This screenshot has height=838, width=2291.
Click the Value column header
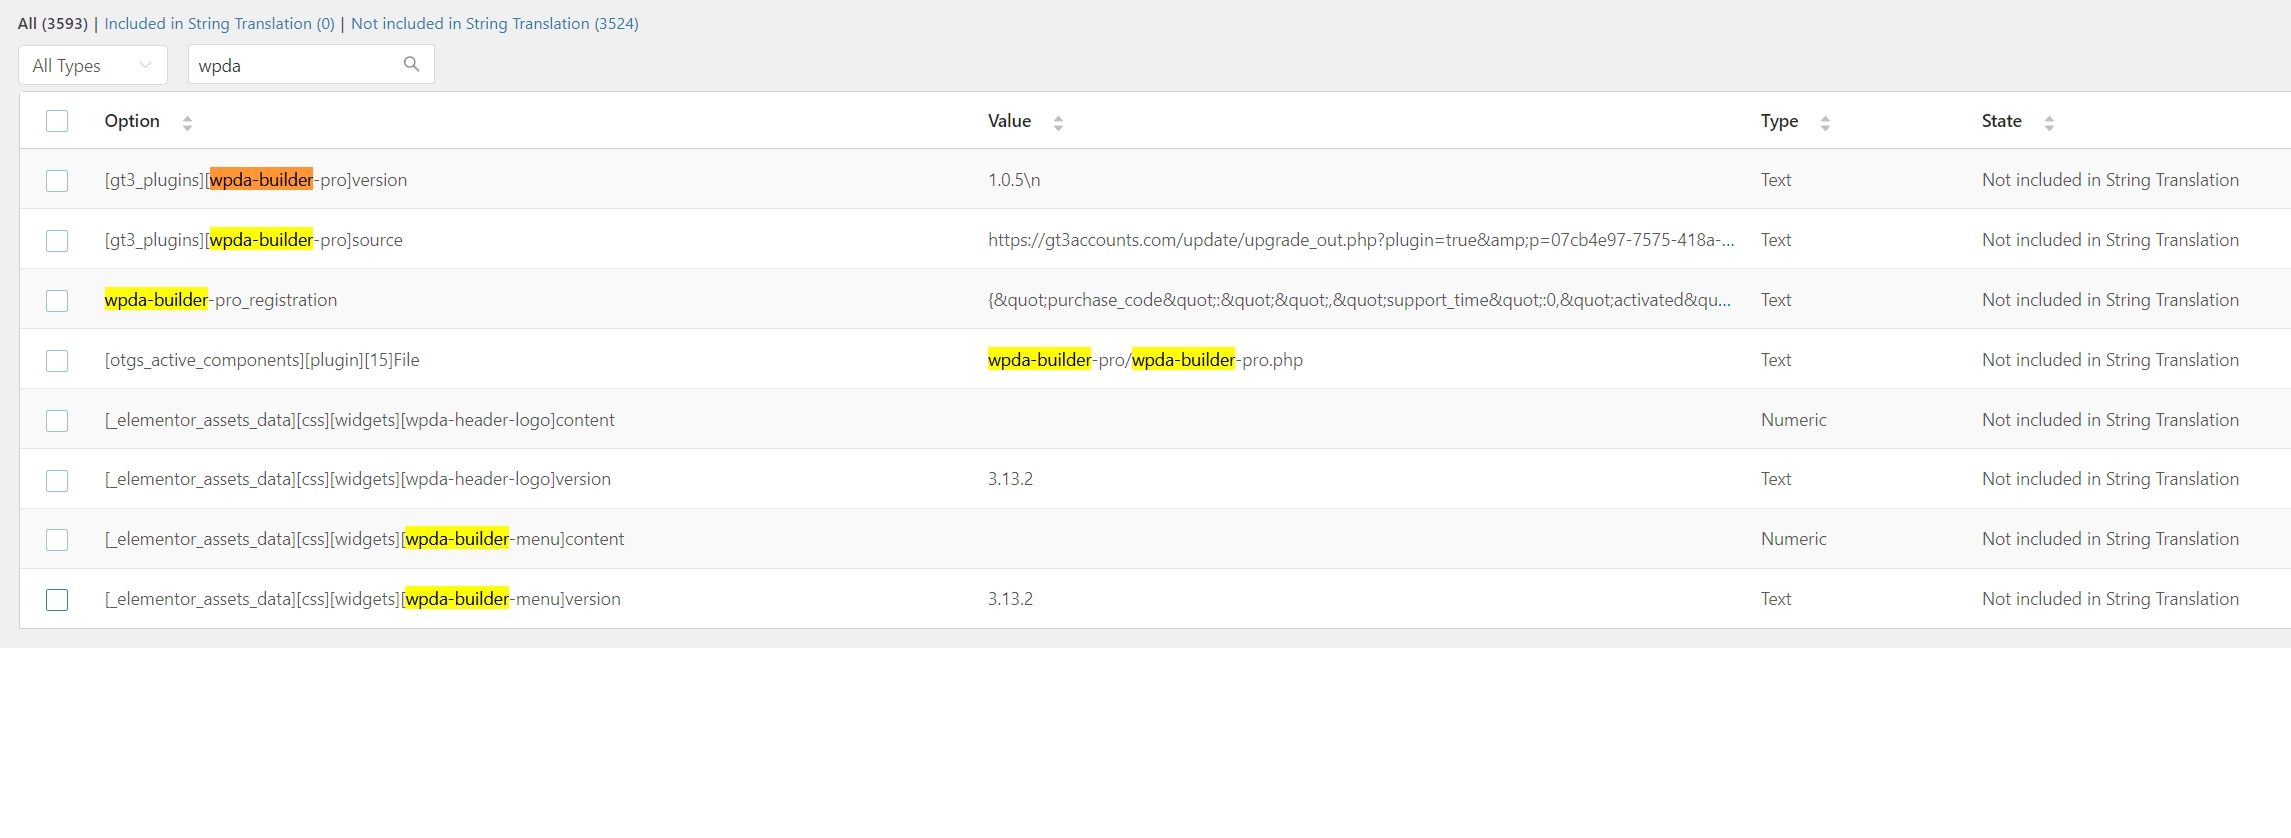tap(1009, 121)
